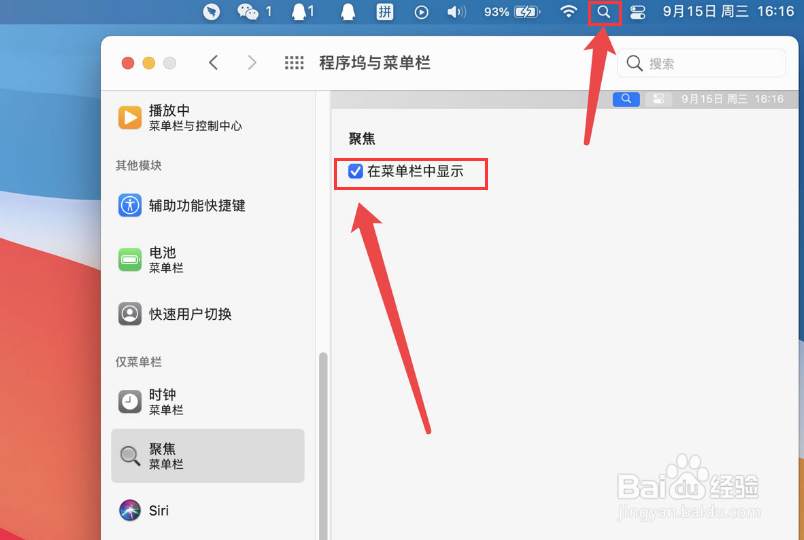Click the 其他模块 section label

[x=138, y=165]
